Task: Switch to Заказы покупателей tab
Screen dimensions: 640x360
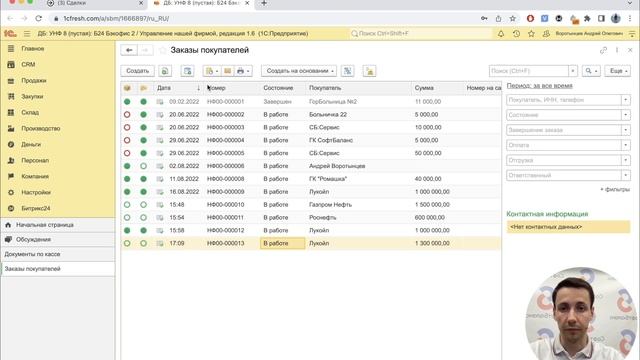Action: click(58, 269)
